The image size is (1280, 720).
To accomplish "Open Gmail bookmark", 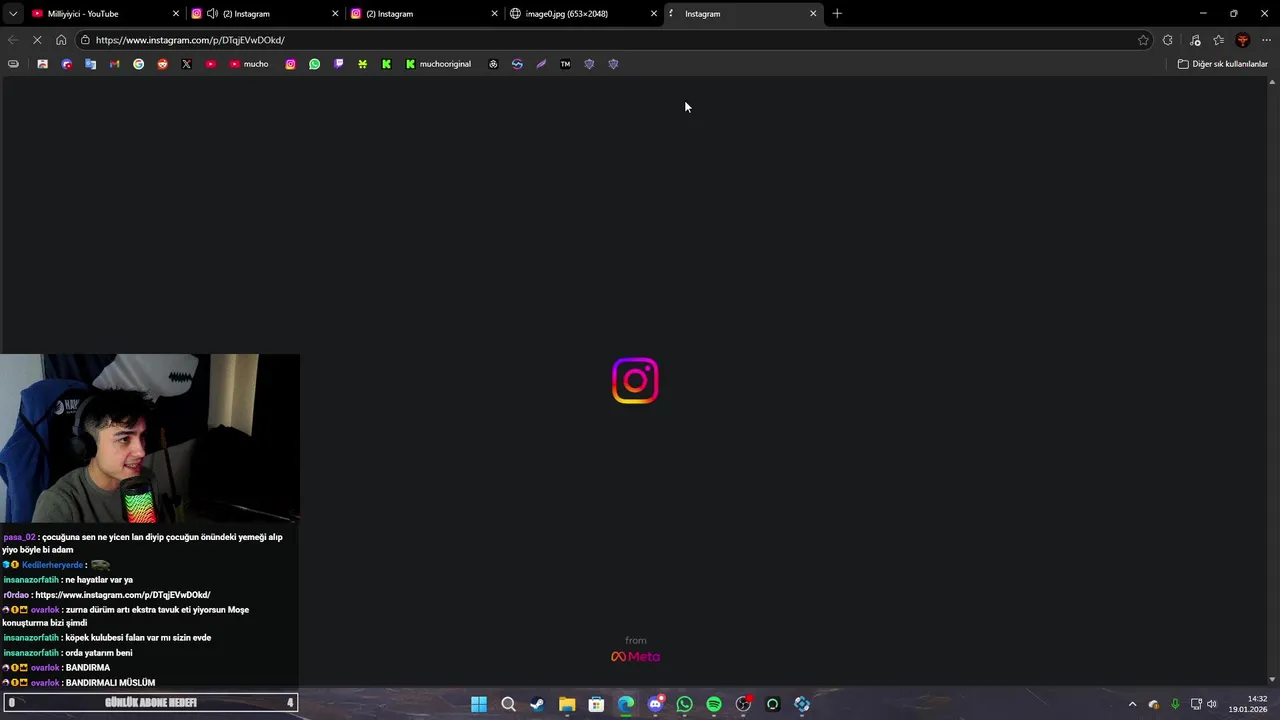I will (114, 64).
